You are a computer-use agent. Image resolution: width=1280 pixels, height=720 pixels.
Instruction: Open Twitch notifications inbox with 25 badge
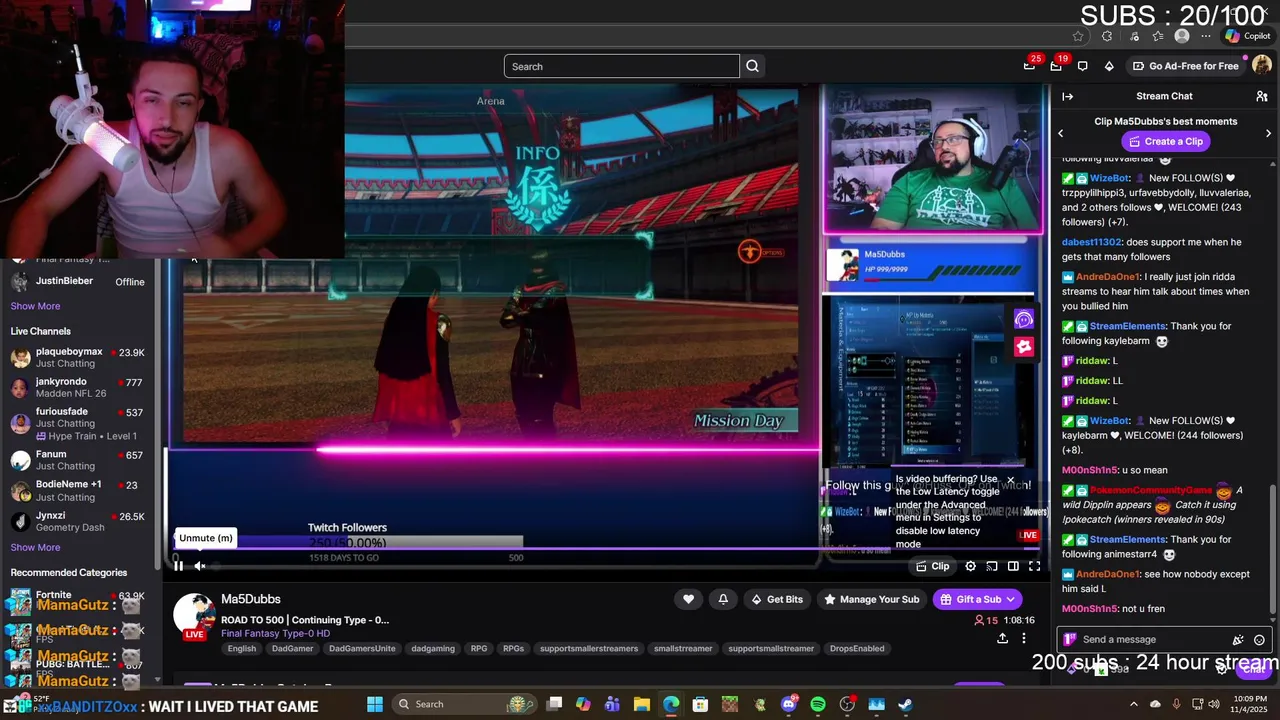pyautogui.click(x=1030, y=66)
